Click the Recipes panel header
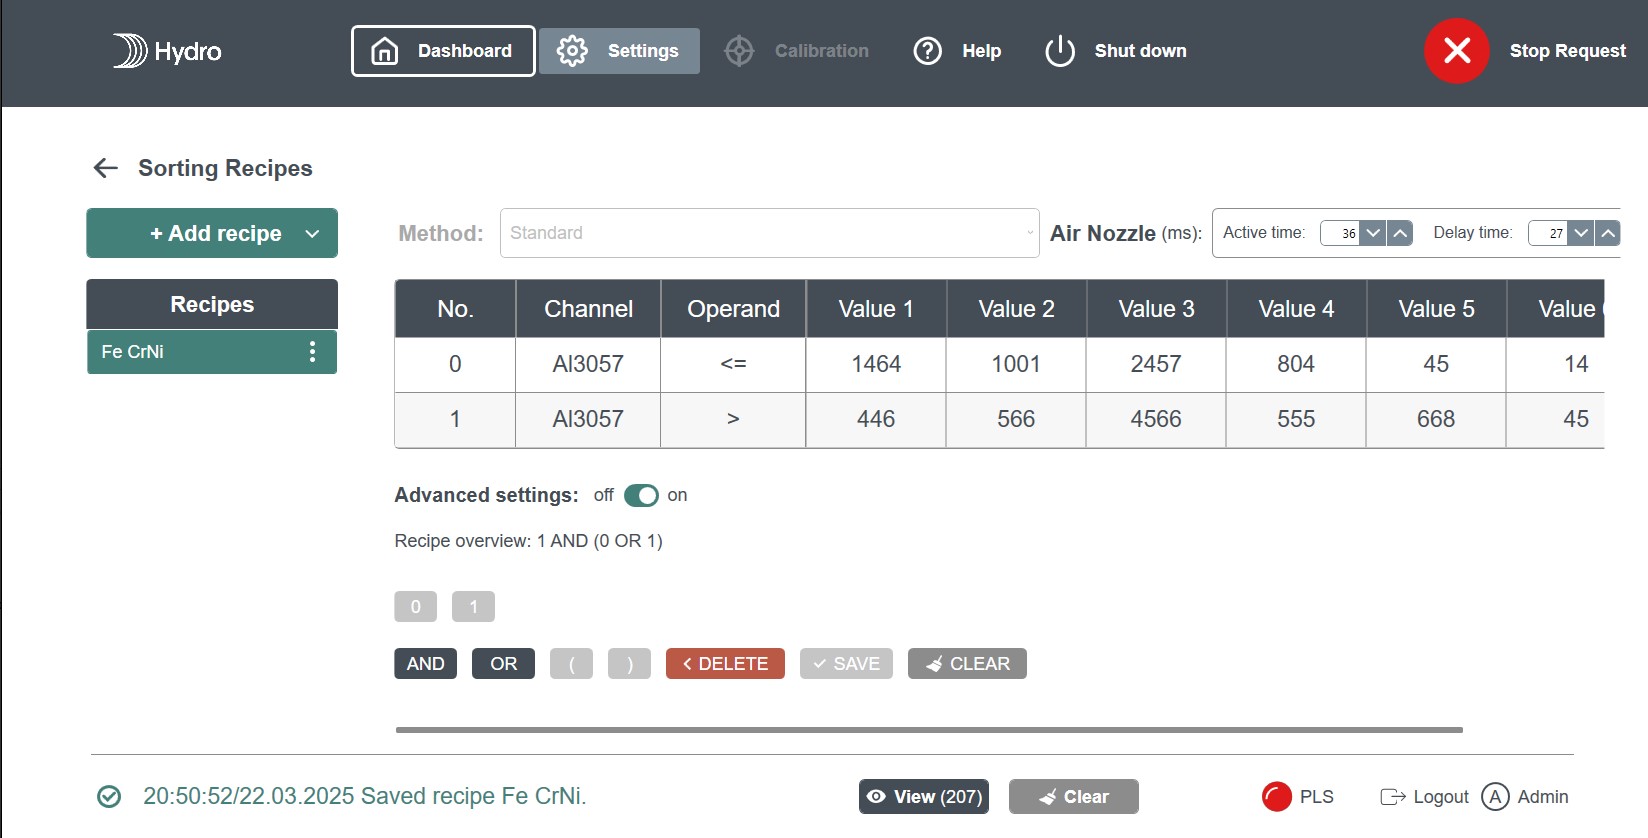 point(212,304)
